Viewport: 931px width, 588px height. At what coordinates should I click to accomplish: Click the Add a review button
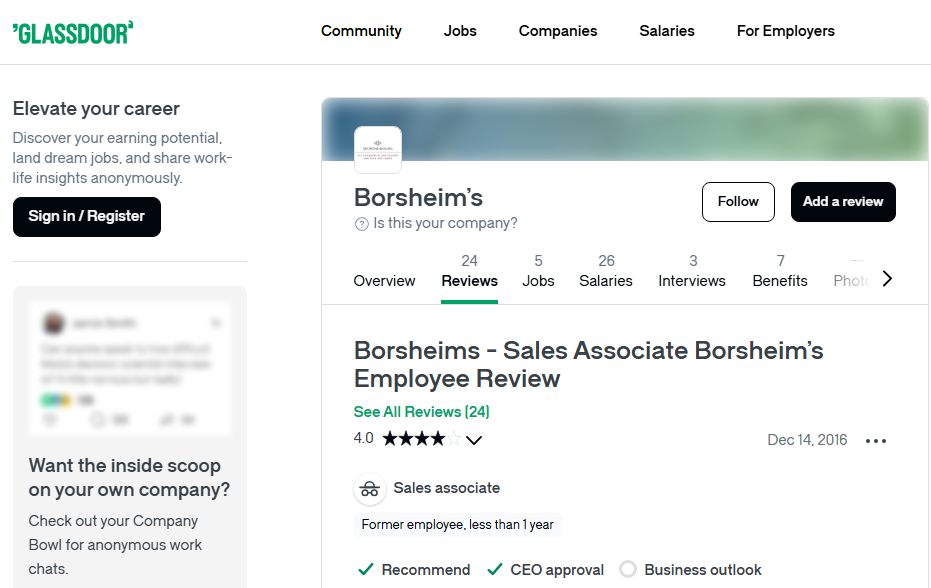(x=843, y=202)
